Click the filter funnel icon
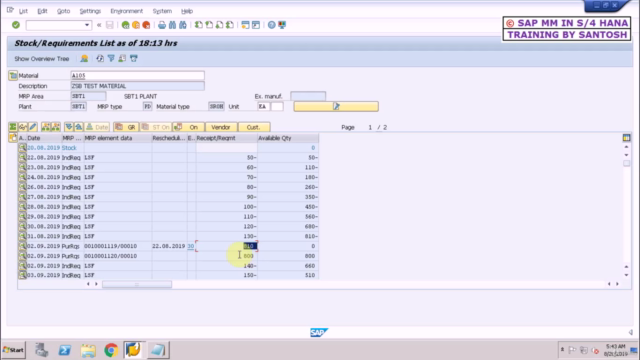This screenshot has height=360, width=640. point(111,59)
